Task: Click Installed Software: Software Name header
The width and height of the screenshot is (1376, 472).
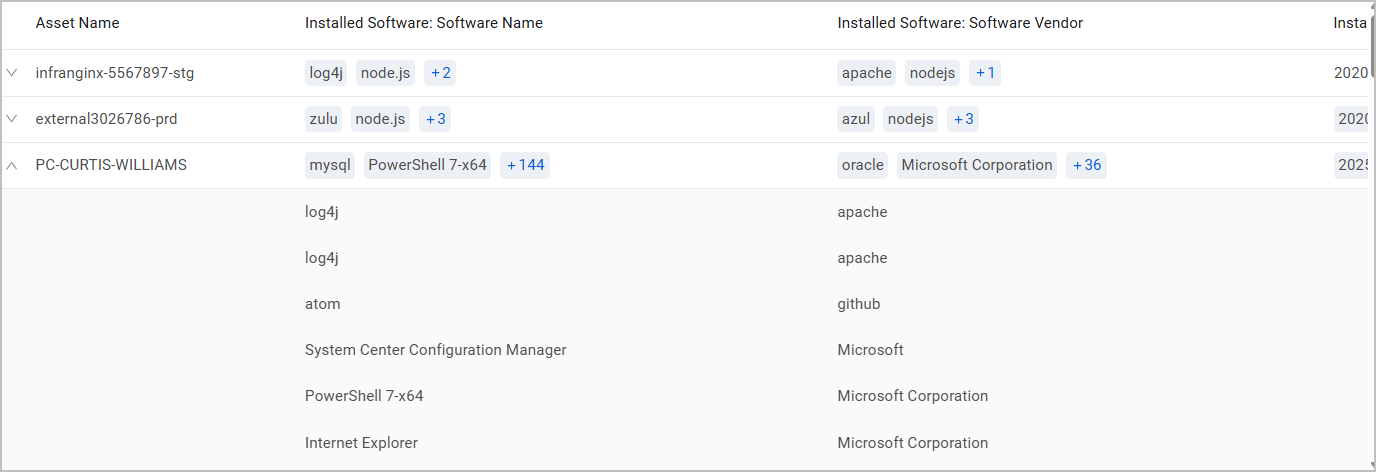Action: pyautogui.click(x=424, y=23)
